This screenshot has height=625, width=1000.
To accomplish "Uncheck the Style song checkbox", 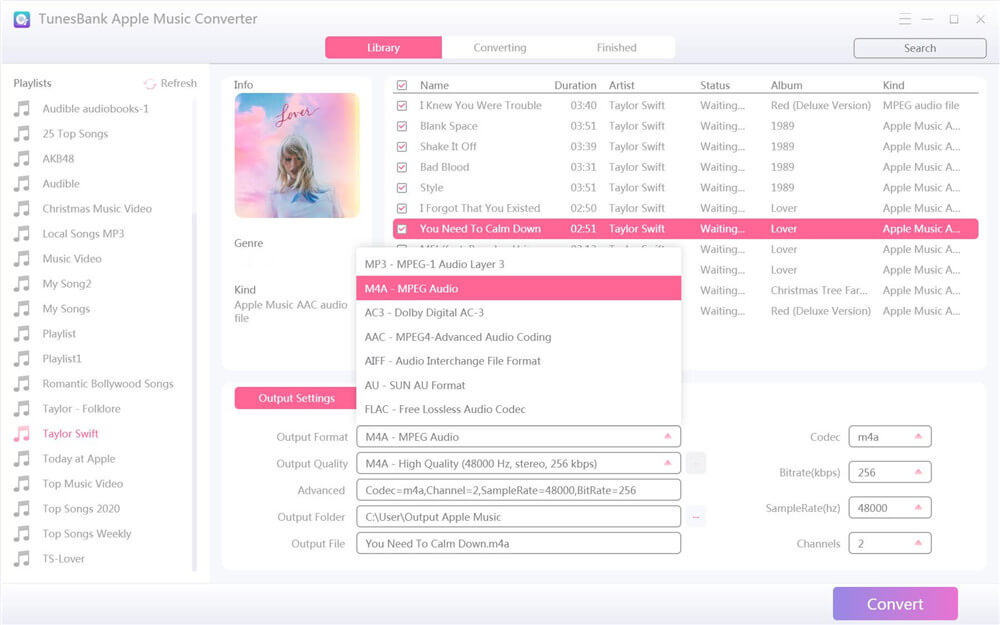I will pyautogui.click(x=402, y=188).
